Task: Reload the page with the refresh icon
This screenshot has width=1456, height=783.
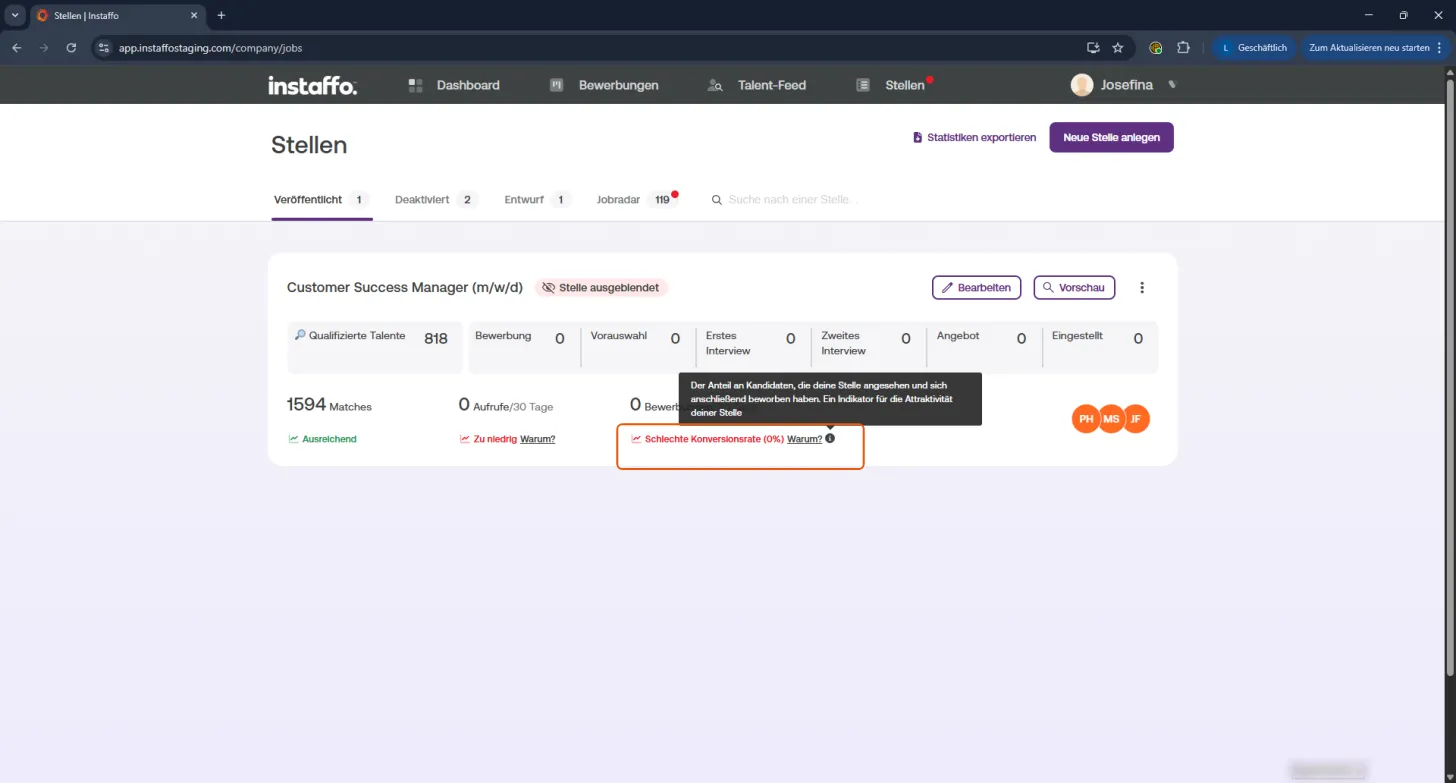Action: click(71, 47)
